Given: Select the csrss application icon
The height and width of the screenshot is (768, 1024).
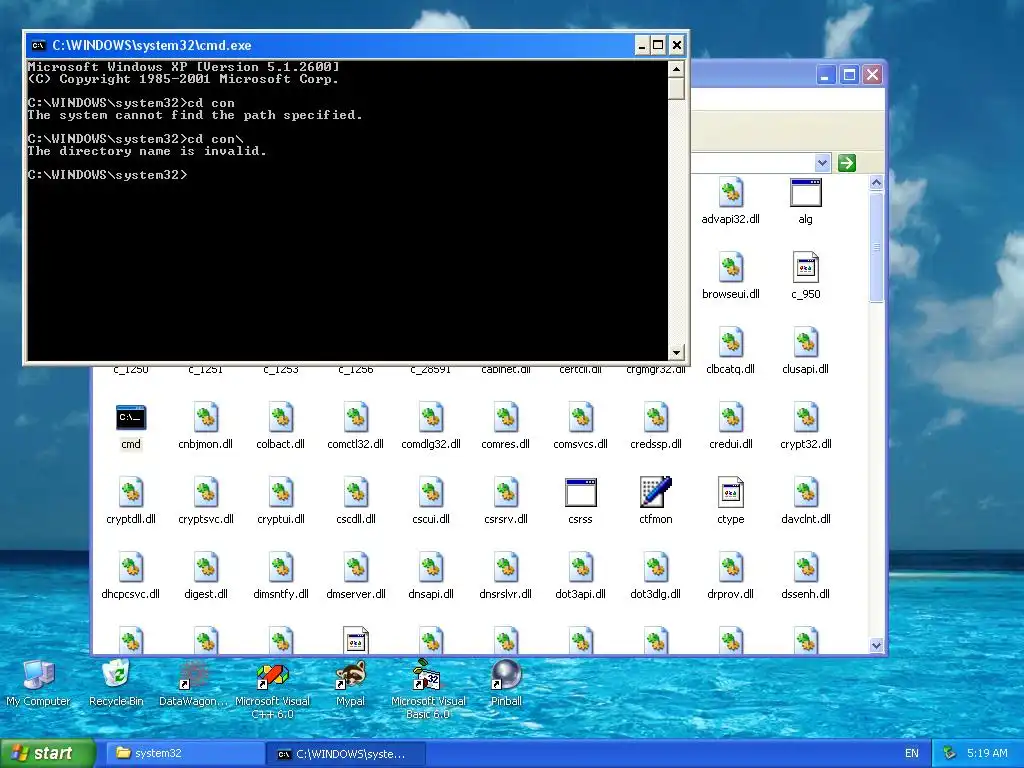Looking at the screenshot, I should [x=581, y=493].
